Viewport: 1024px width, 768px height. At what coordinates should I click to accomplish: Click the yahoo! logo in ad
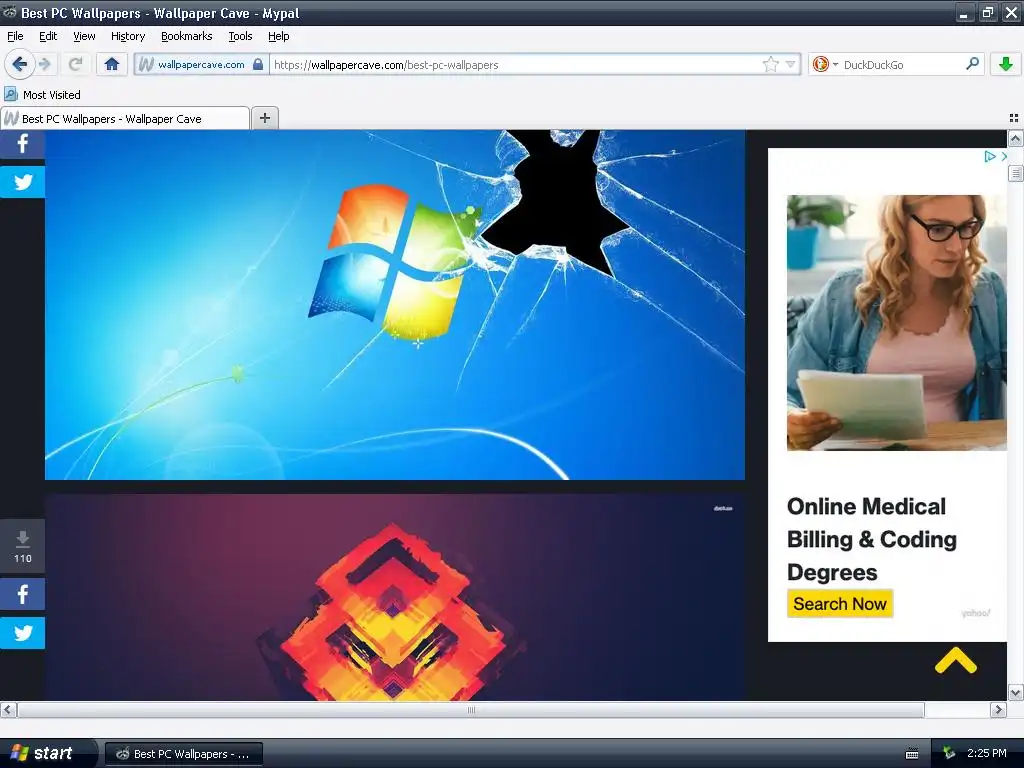tap(975, 613)
